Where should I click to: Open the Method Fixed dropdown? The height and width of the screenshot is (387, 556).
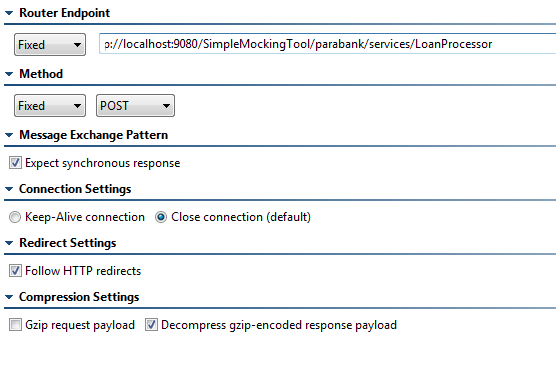(50, 105)
